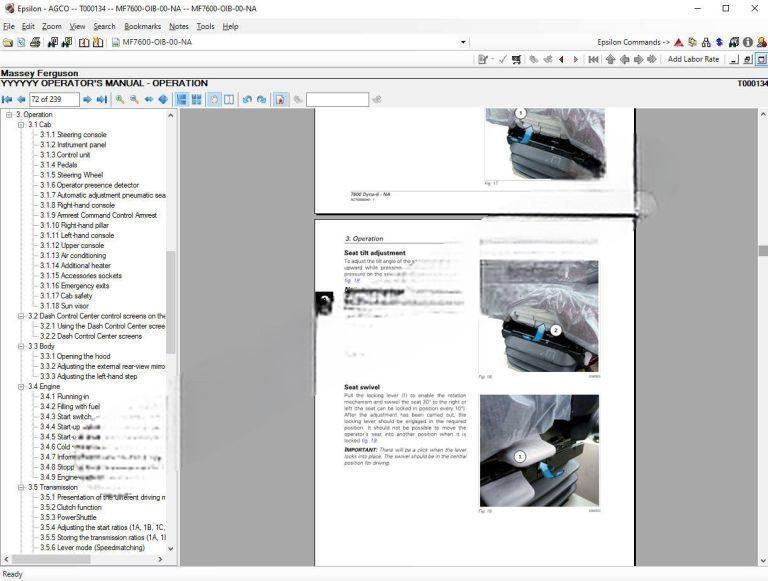The height and width of the screenshot is (581, 768).
Task: Click the tree panel vertical scrollbar thumb
Action: [x=170, y=302]
